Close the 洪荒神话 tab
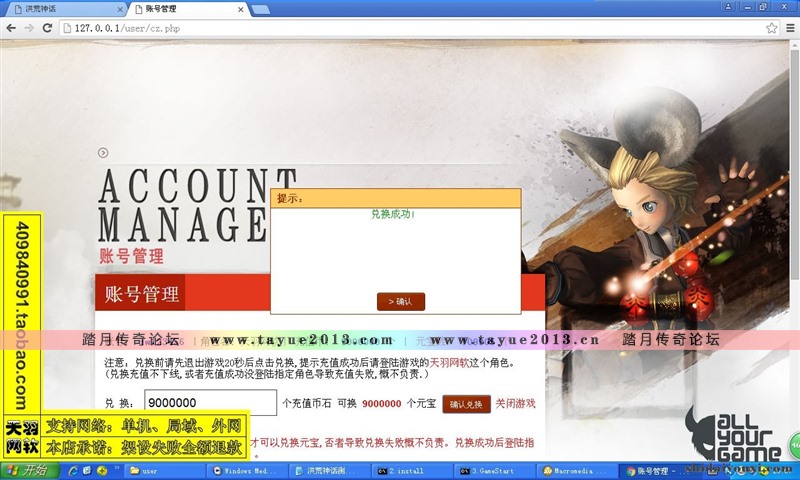 pyautogui.click(x=120, y=9)
